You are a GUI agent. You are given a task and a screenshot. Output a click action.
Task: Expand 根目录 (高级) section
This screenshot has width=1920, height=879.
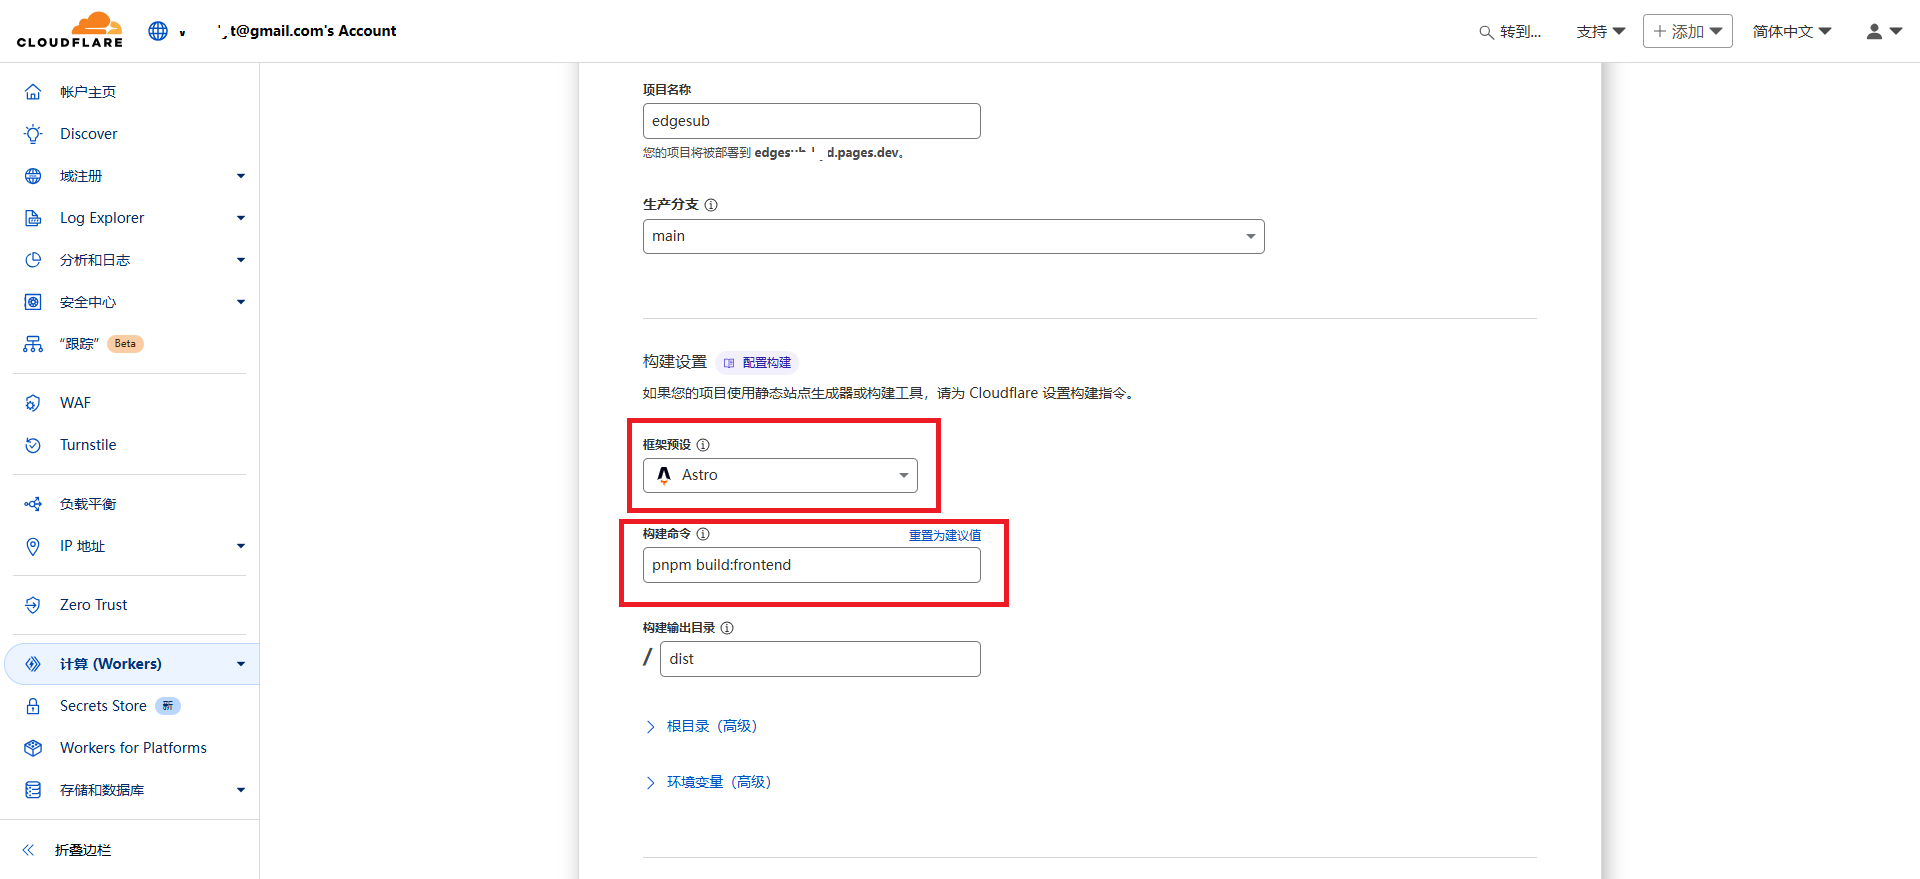click(x=711, y=726)
